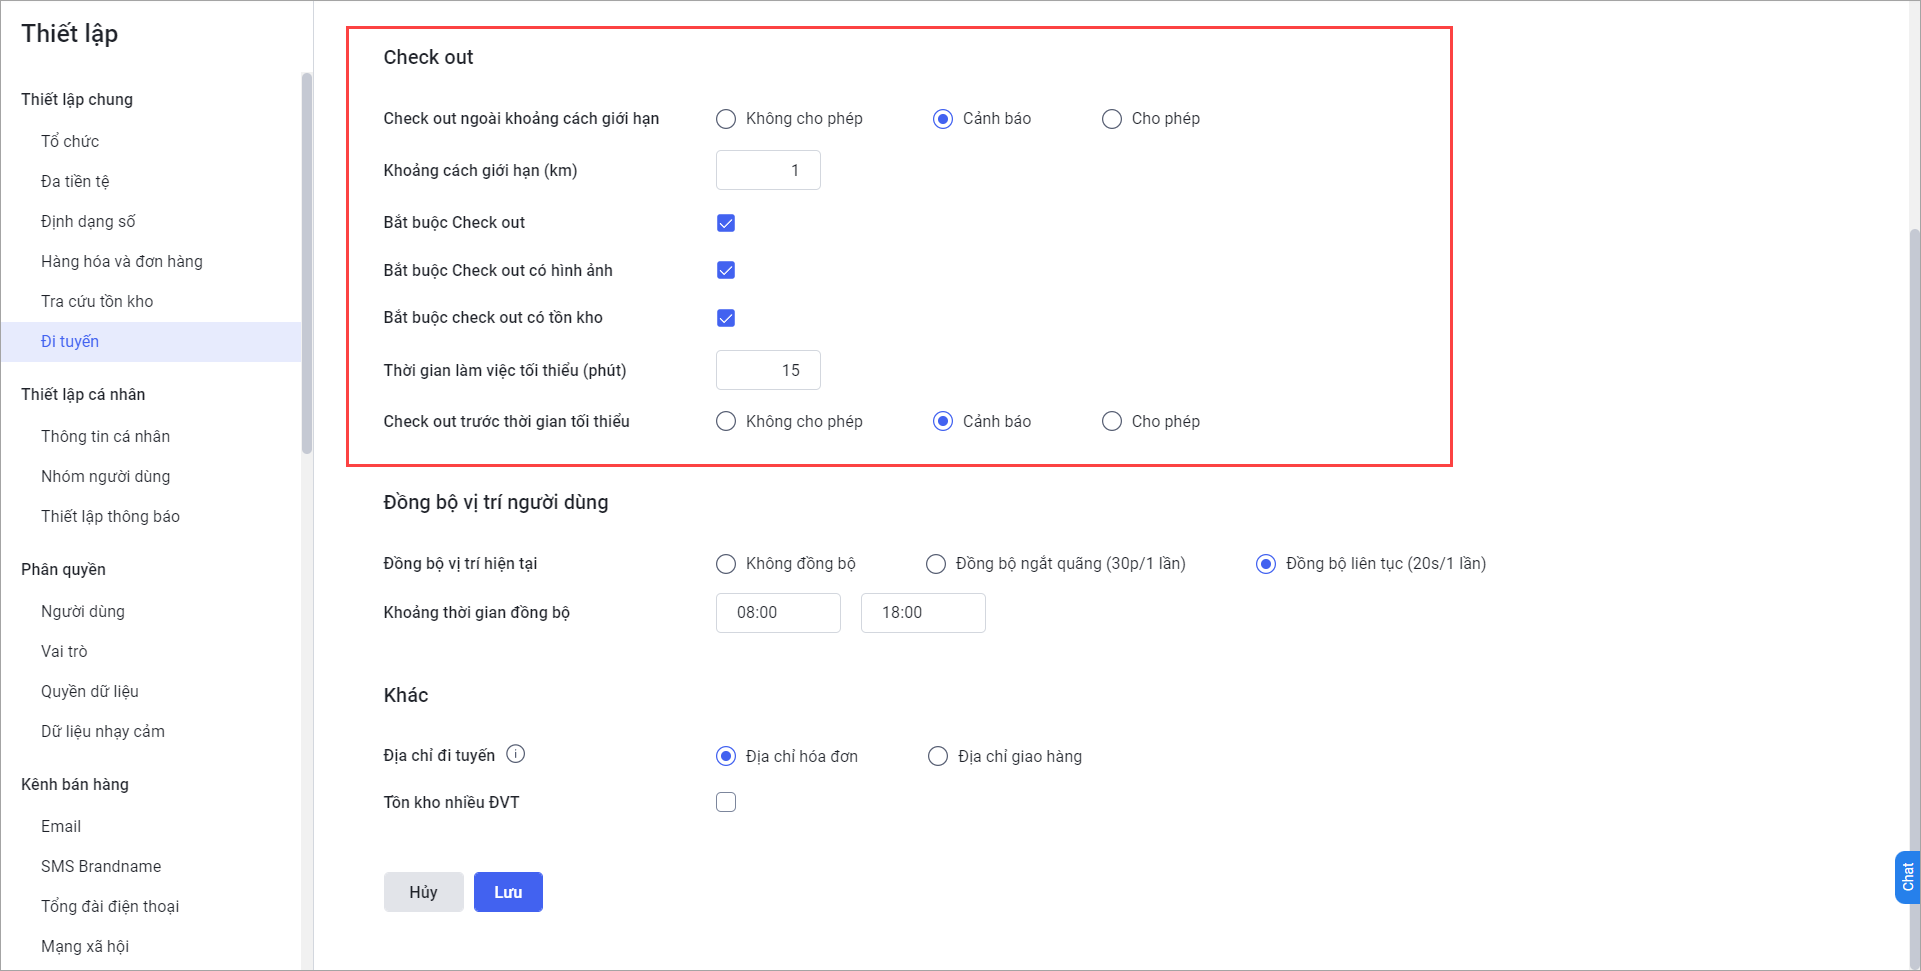Screen dimensions: 1921x971
Task: Click the 08:00 sync start time field
Action: 778,612
